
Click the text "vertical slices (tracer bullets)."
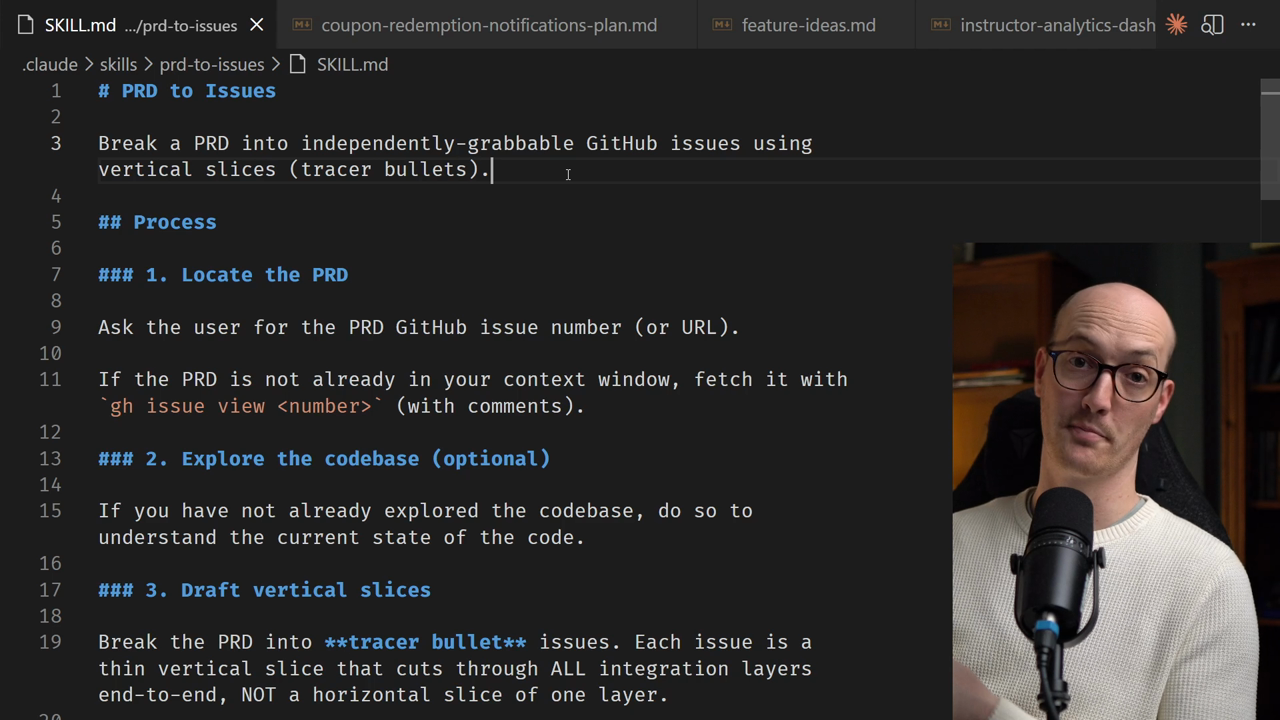294,169
